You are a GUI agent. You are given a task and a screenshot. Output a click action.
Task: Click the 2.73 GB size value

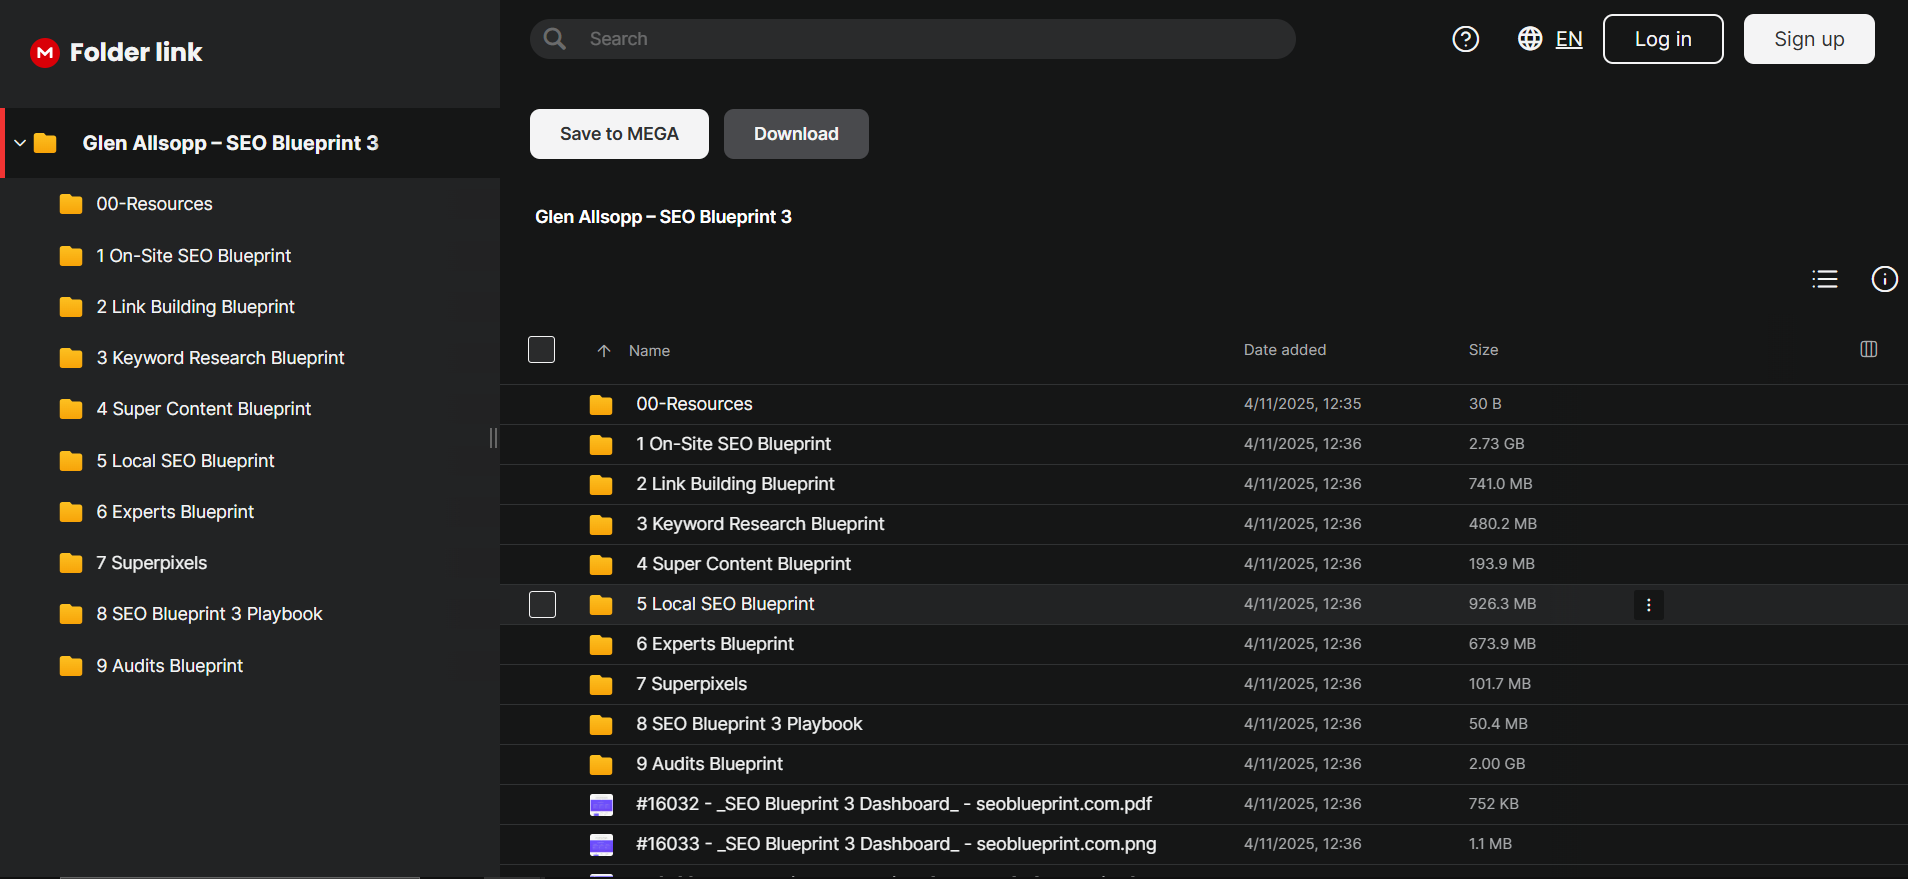[1497, 444]
